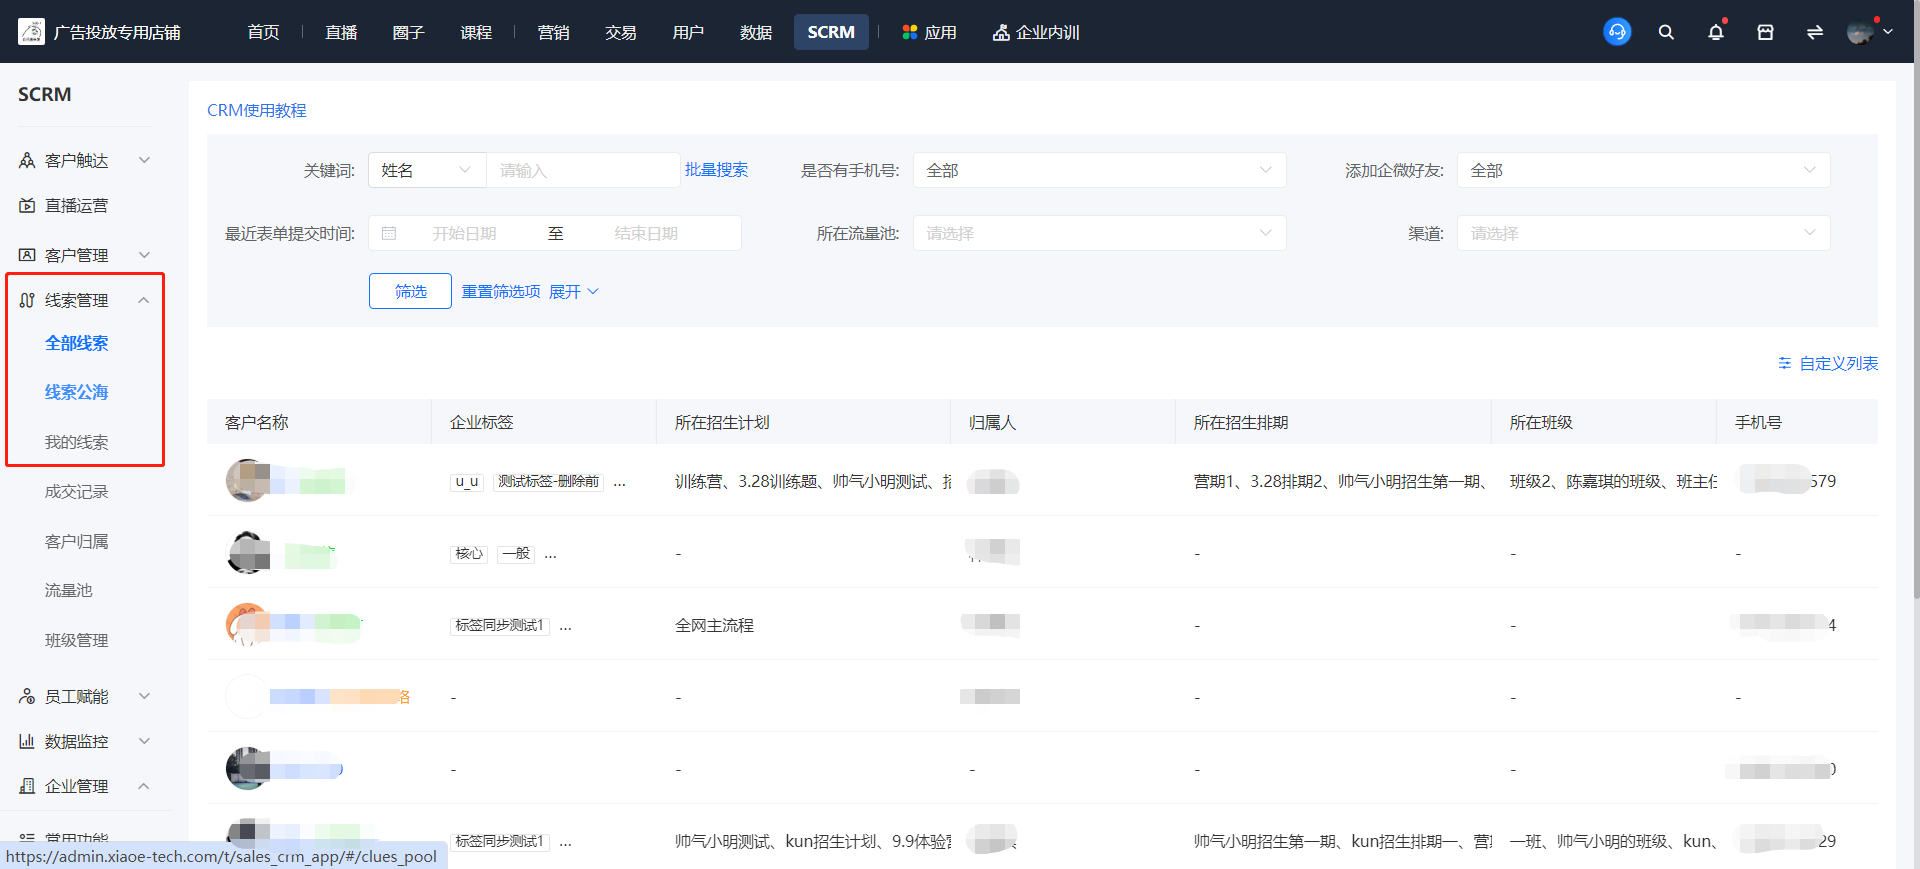Open the 数据 top menu

pyautogui.click(x=756, y=32)
